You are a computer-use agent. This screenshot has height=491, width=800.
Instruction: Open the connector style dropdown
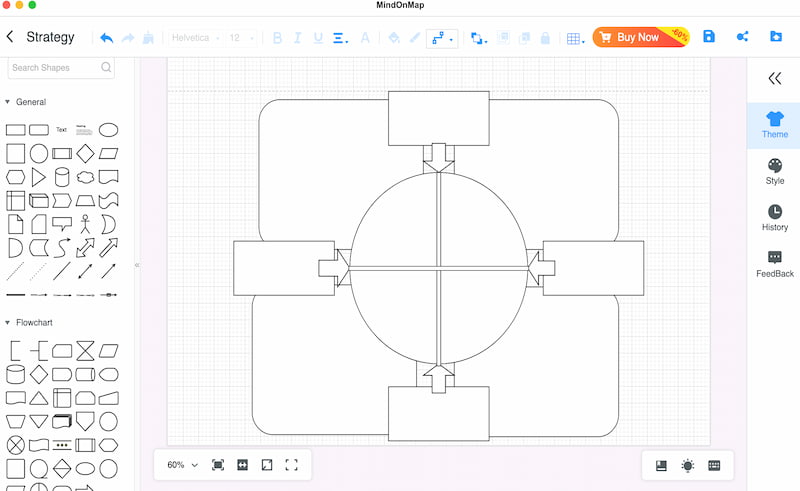coord(442,38)
